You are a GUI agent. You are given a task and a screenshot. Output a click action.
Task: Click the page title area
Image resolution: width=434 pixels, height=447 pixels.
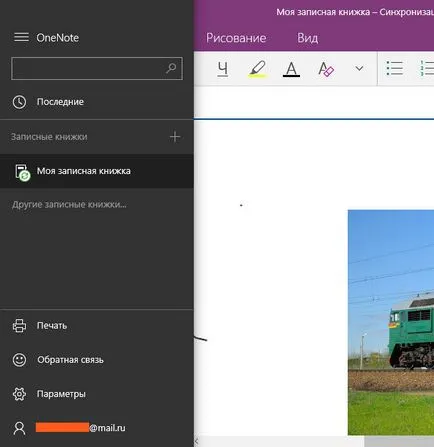[314, 103]
